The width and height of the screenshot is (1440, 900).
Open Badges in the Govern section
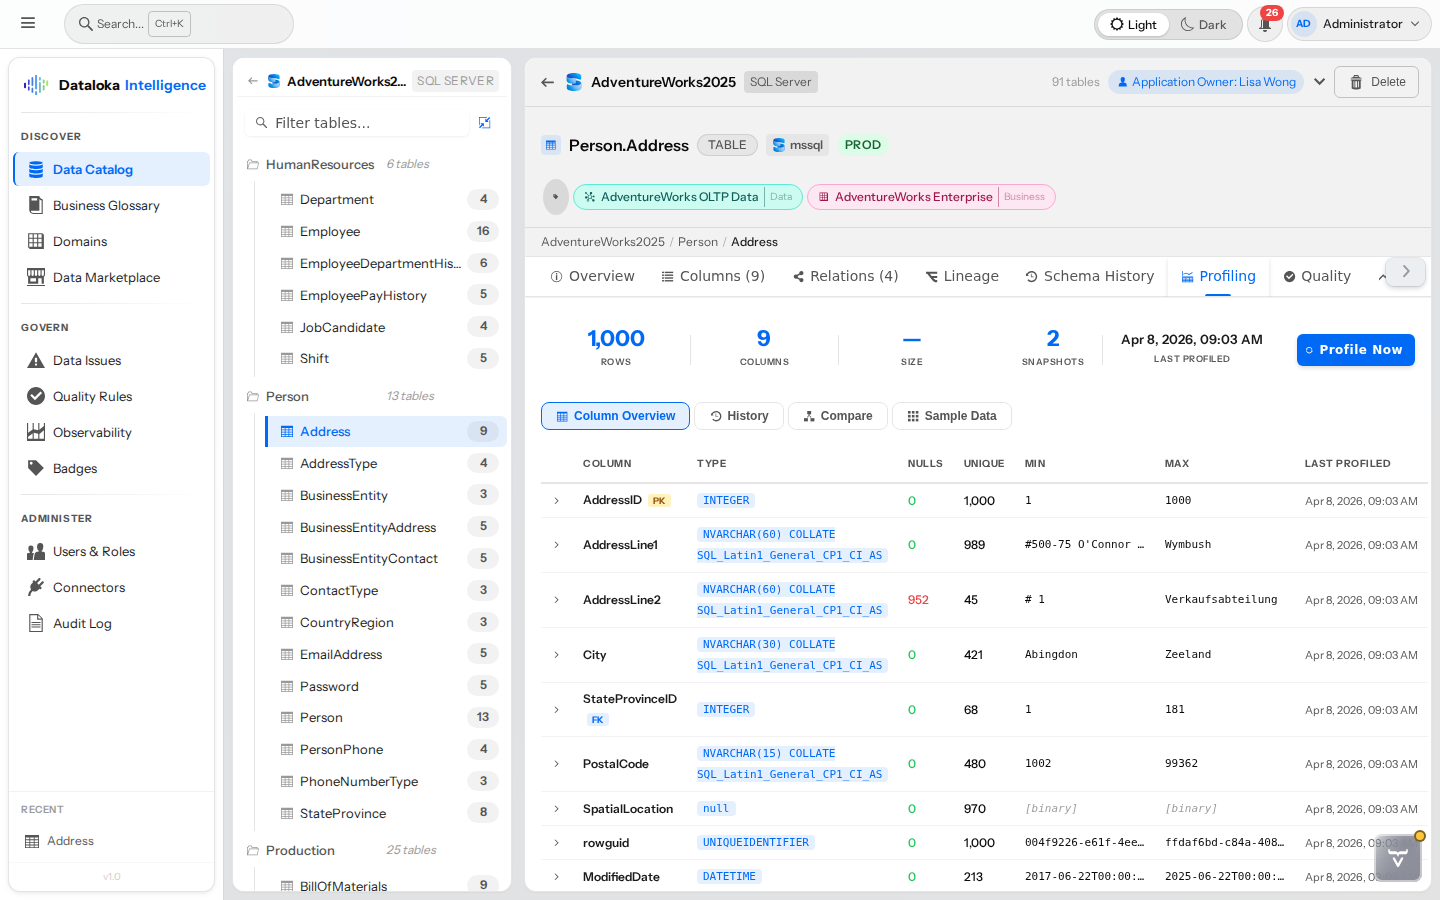click(75, 469)
